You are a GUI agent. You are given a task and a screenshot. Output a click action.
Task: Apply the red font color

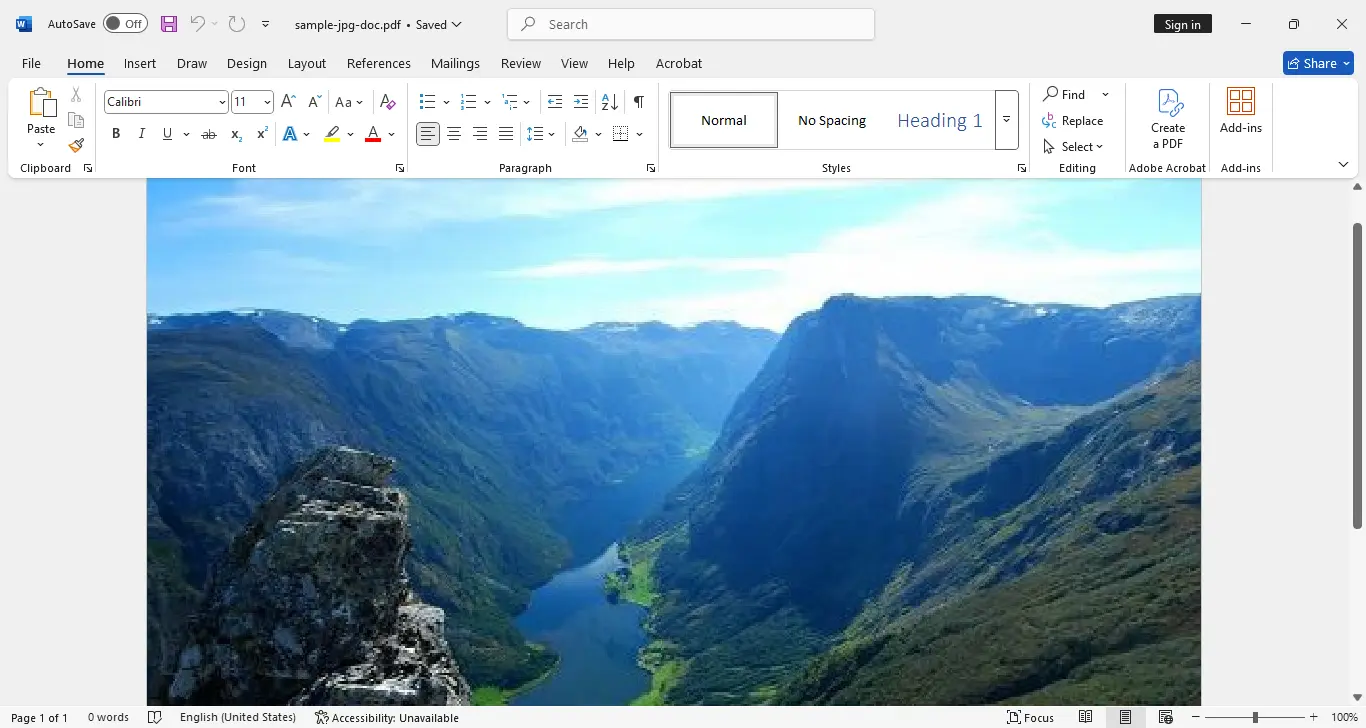(x=373, y=134)
